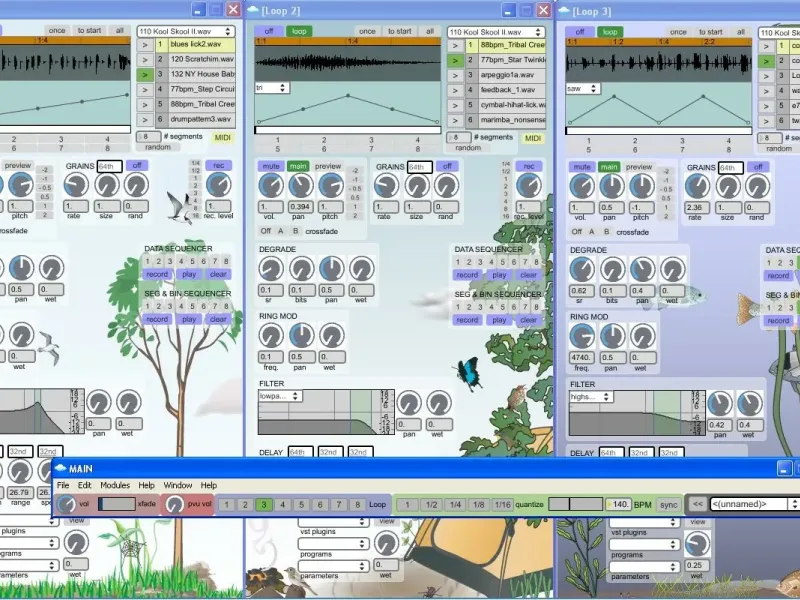
Task: Click green arrow beside 132 NY House Baby
Action: point(145,74)
